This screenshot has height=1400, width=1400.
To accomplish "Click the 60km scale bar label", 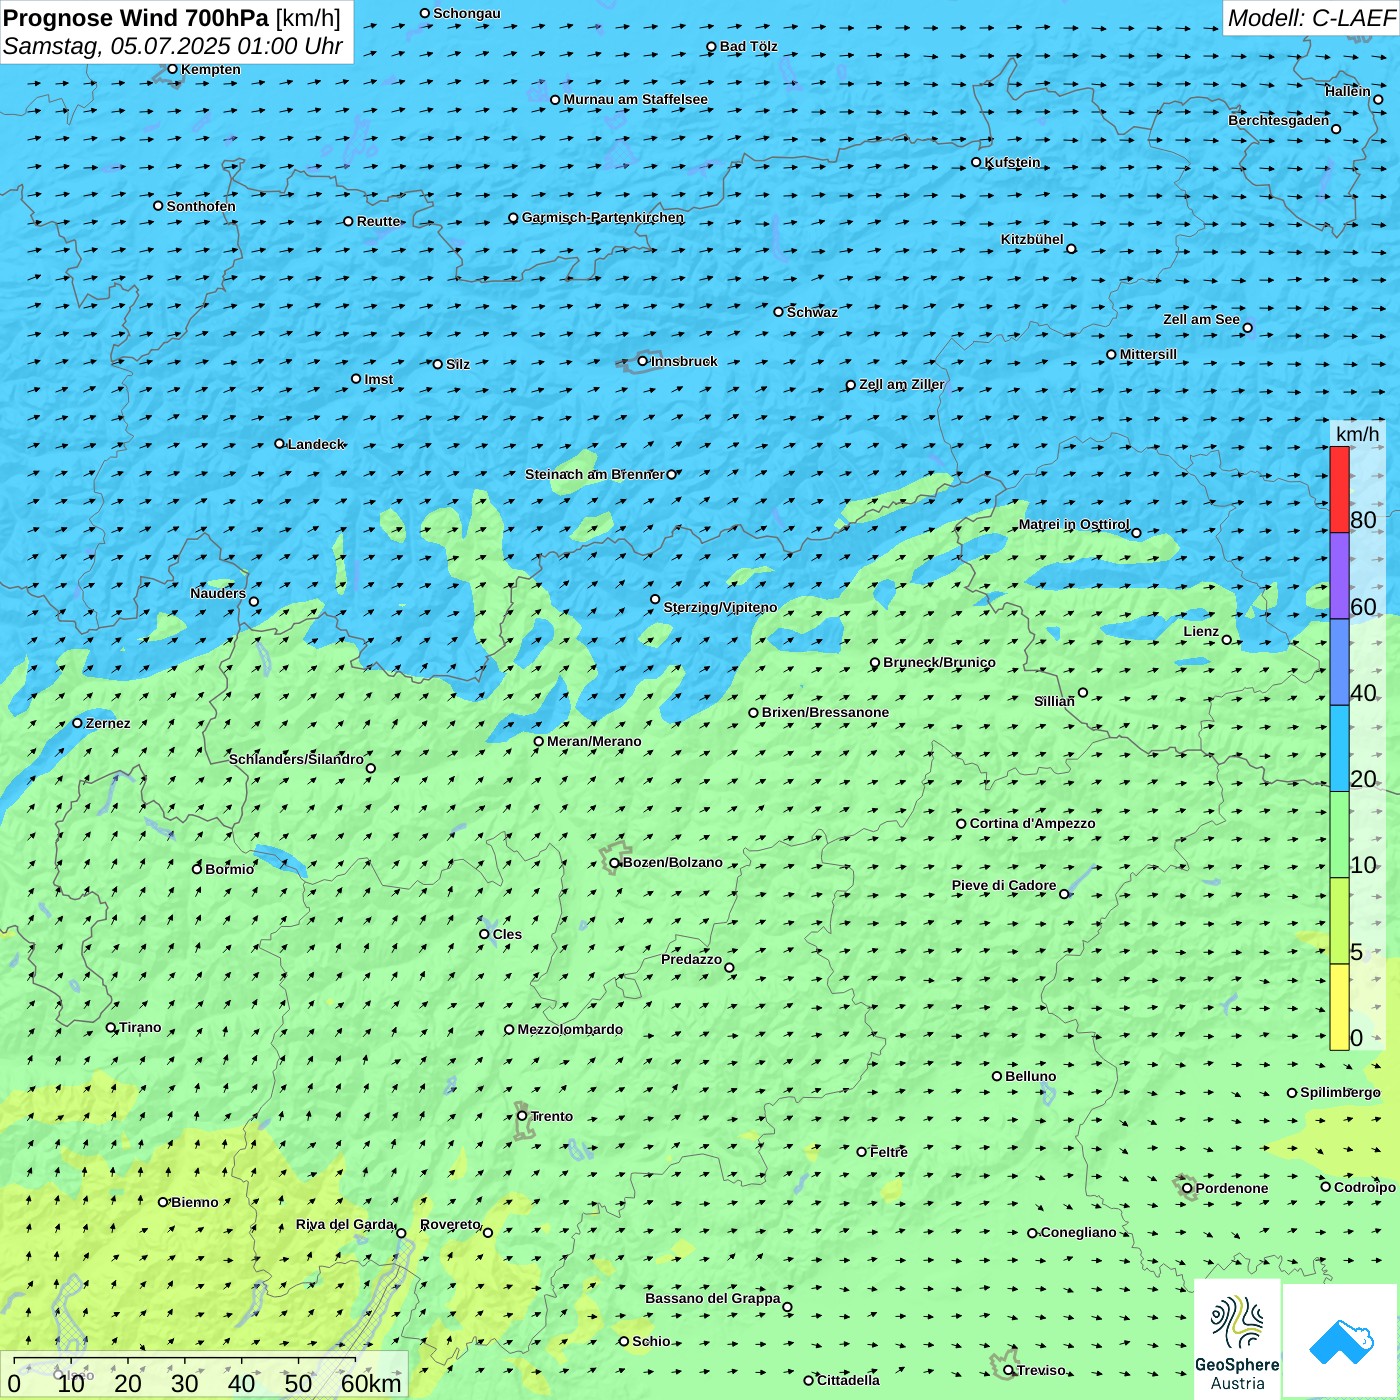I will [x=371, y=1383].
